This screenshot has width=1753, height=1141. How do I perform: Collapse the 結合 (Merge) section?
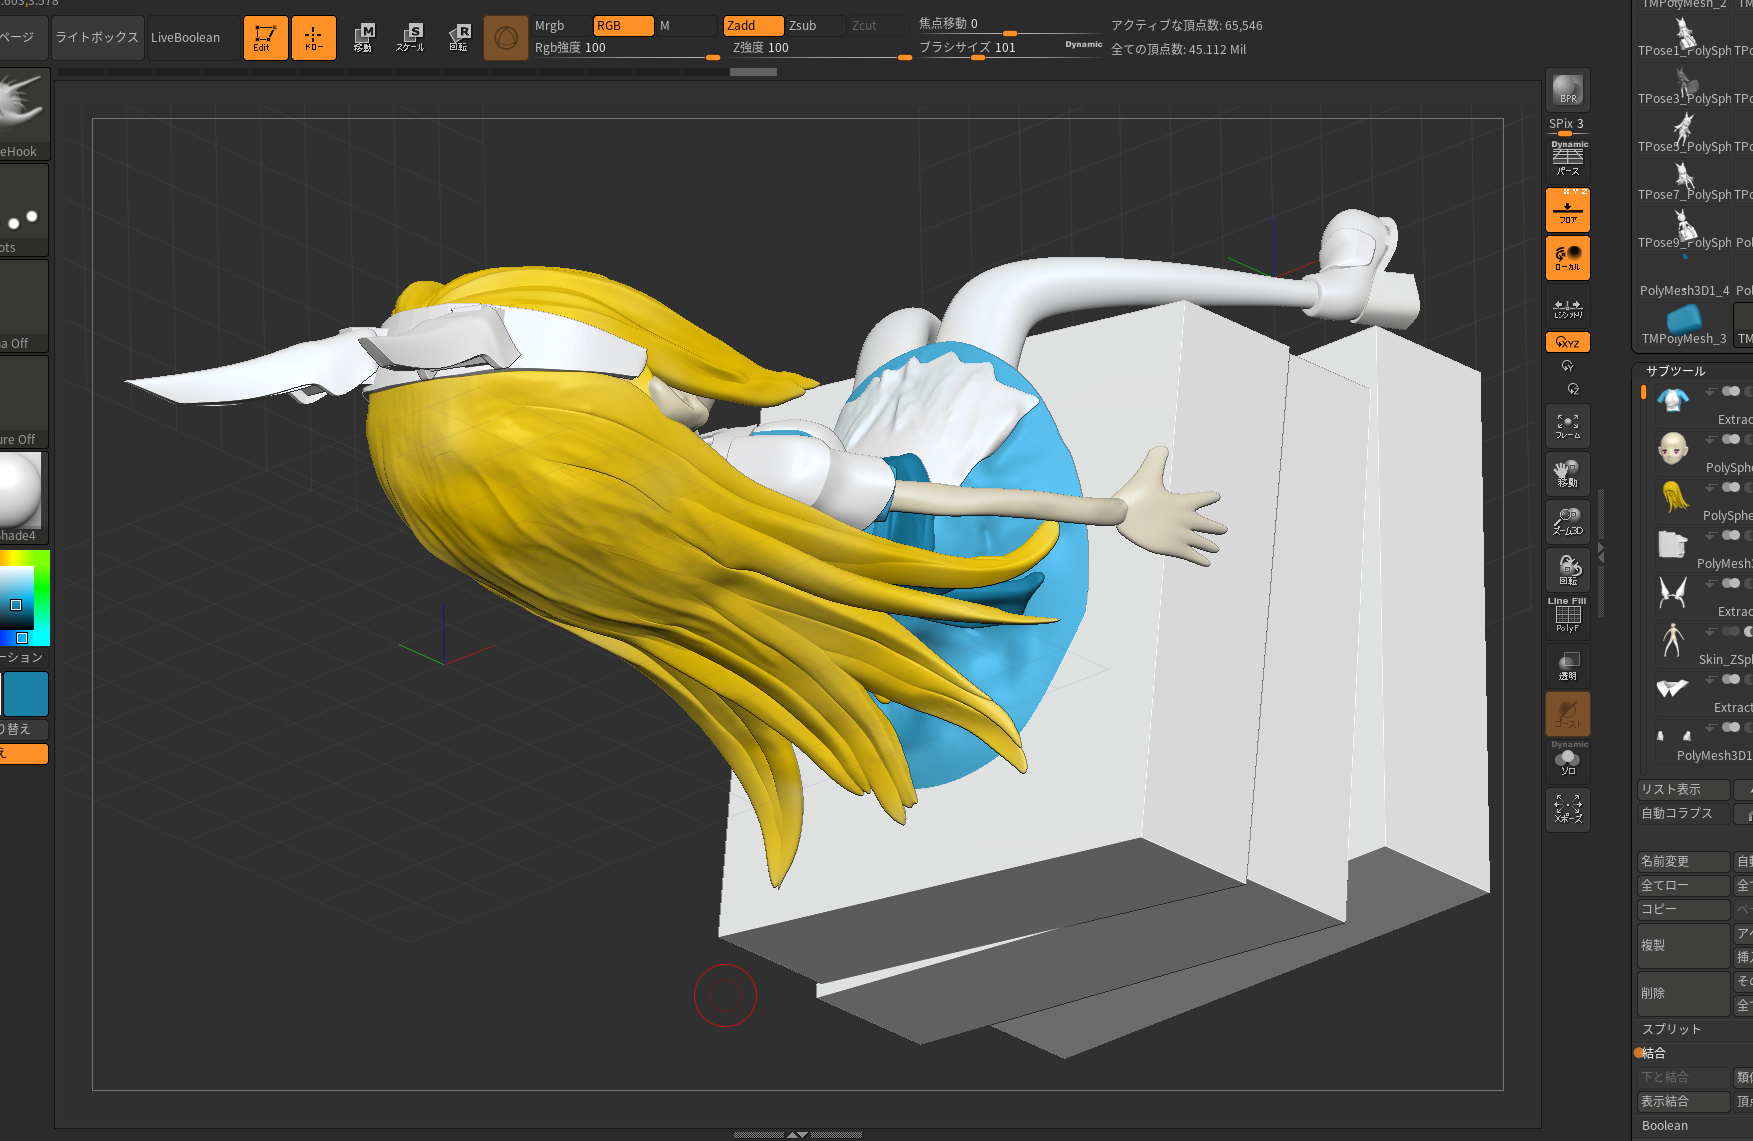[1654, 1054]
